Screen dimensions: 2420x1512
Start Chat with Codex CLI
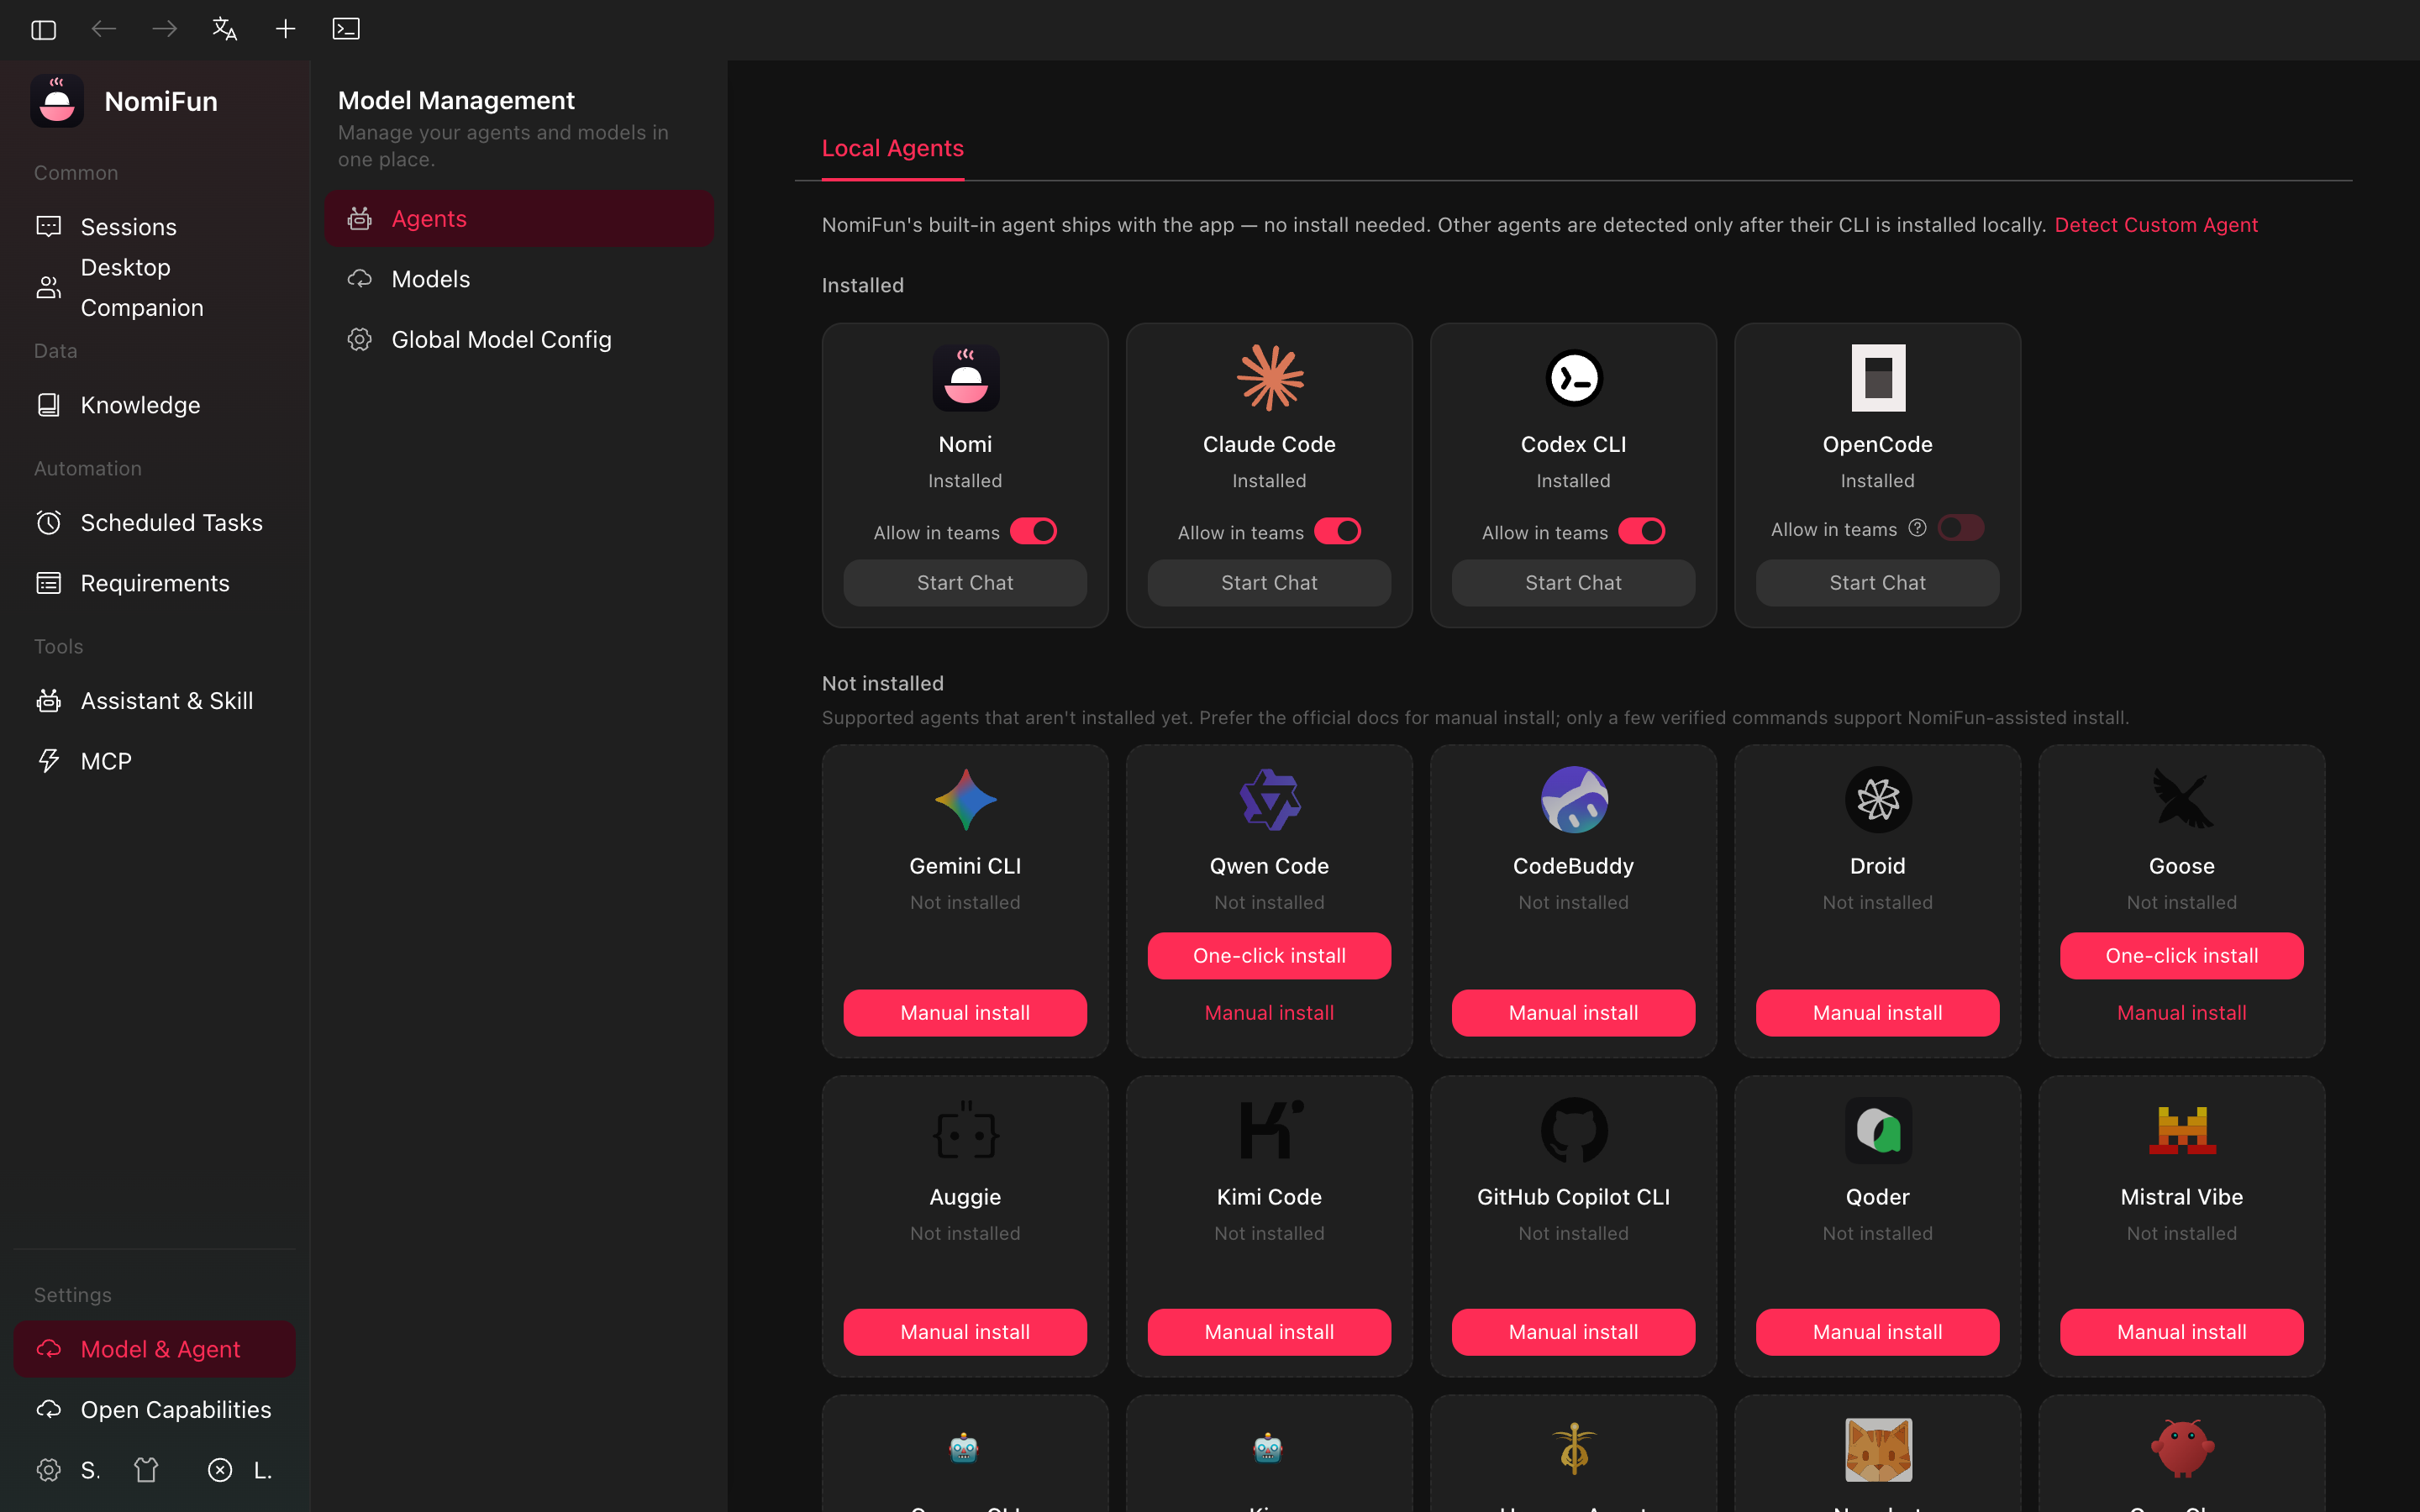(x=1573, y=583)
